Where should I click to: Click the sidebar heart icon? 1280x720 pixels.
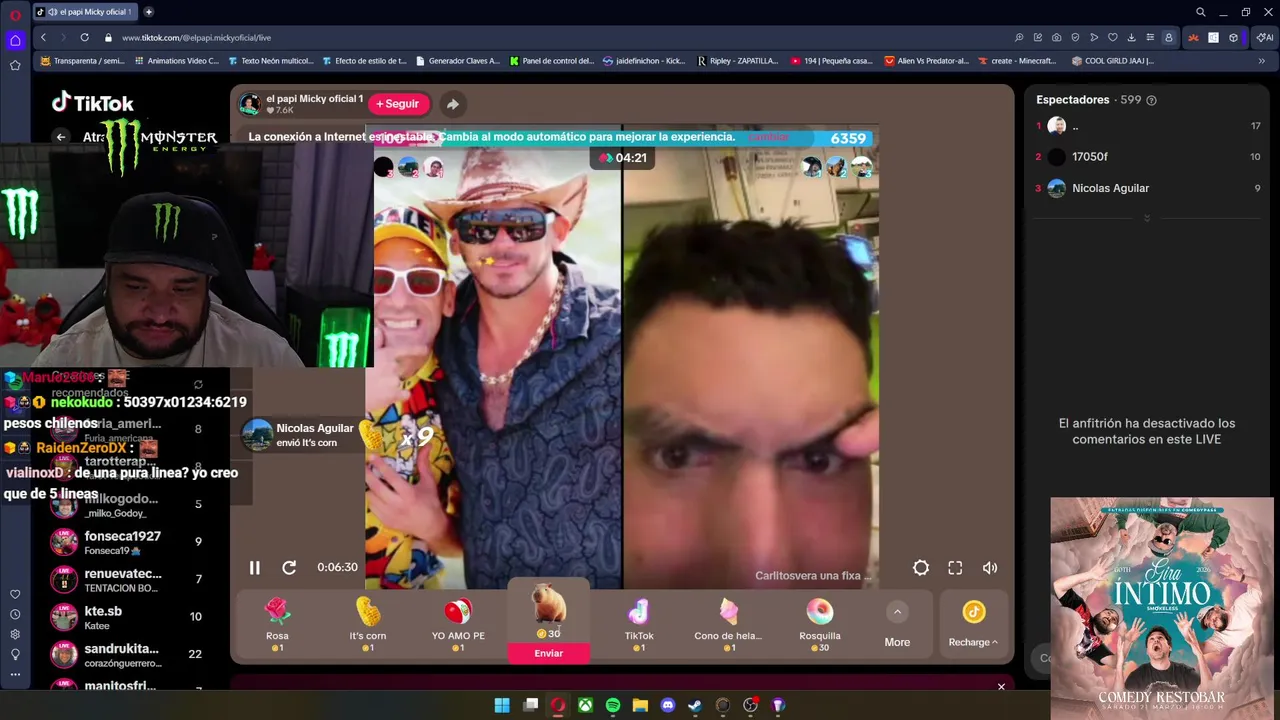15,594
